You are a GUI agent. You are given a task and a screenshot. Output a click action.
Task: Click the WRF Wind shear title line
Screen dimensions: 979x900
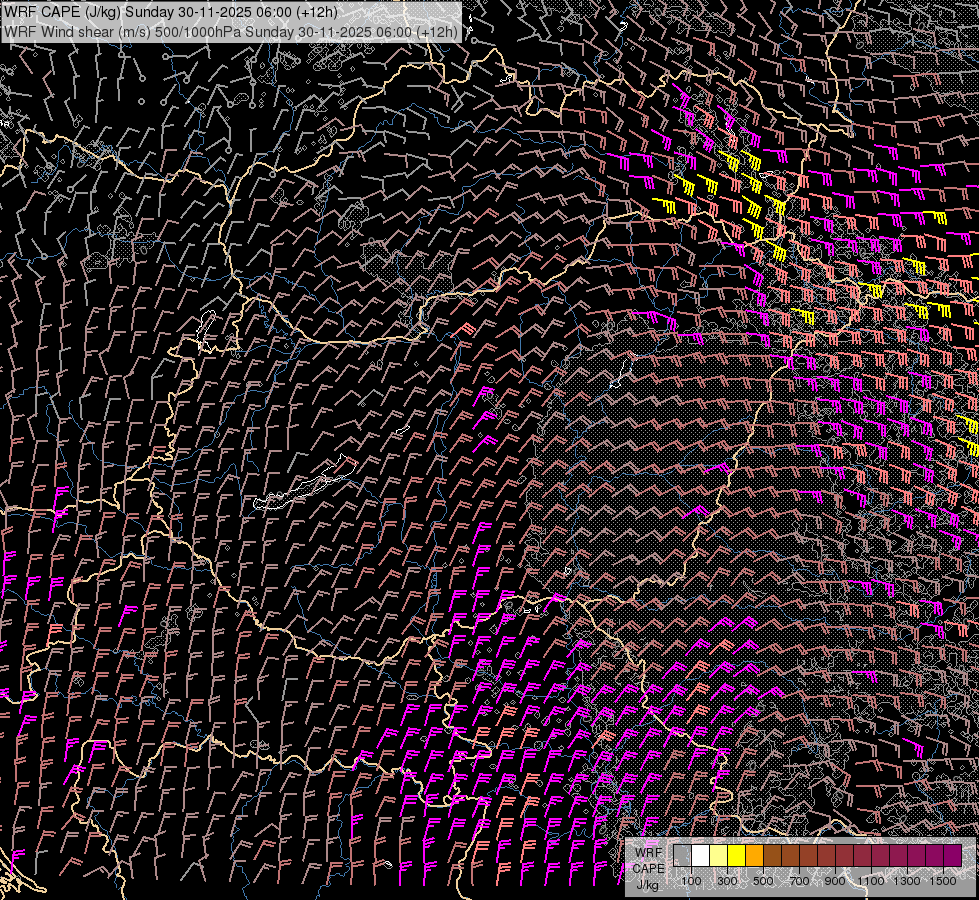coord(231,32)
